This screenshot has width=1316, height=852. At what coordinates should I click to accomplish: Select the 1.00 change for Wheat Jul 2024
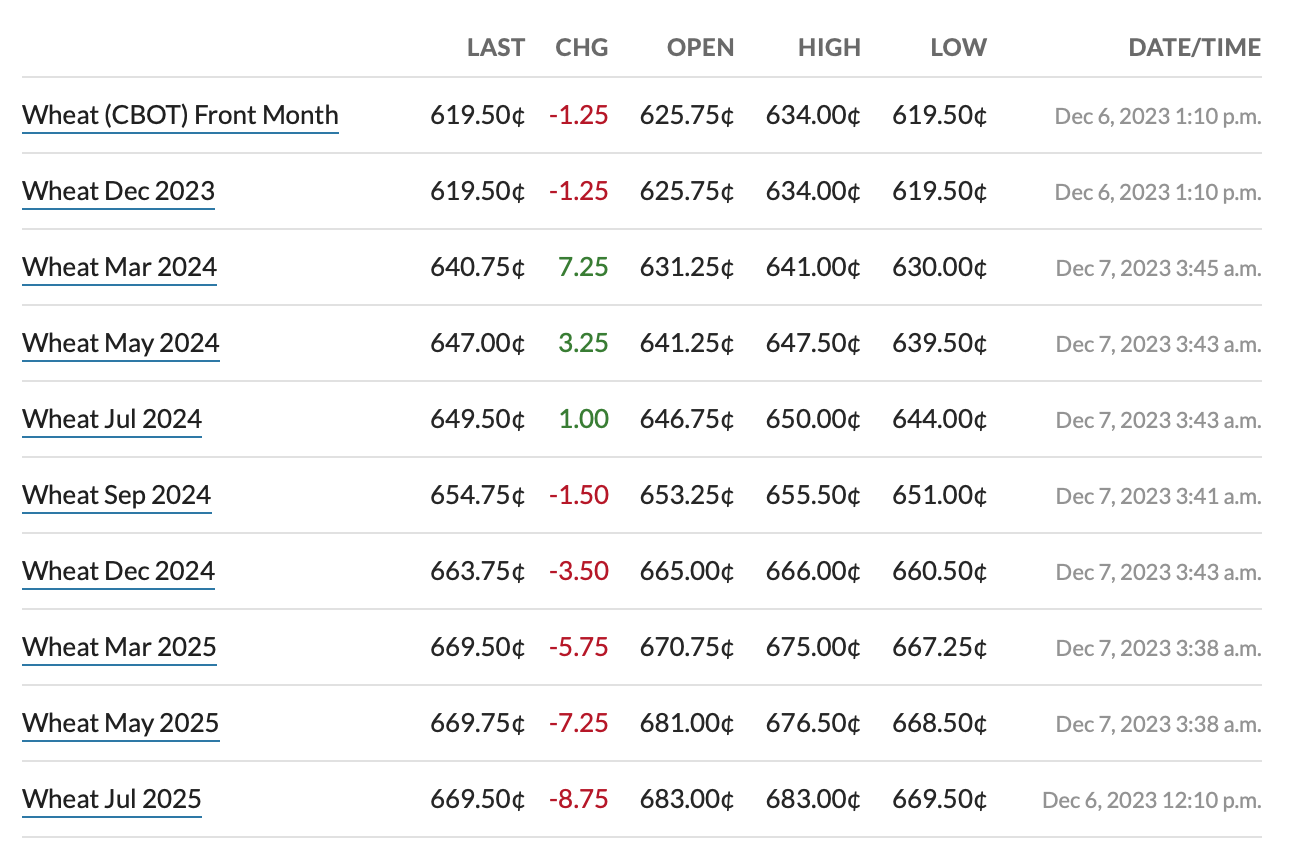[583, 420]
